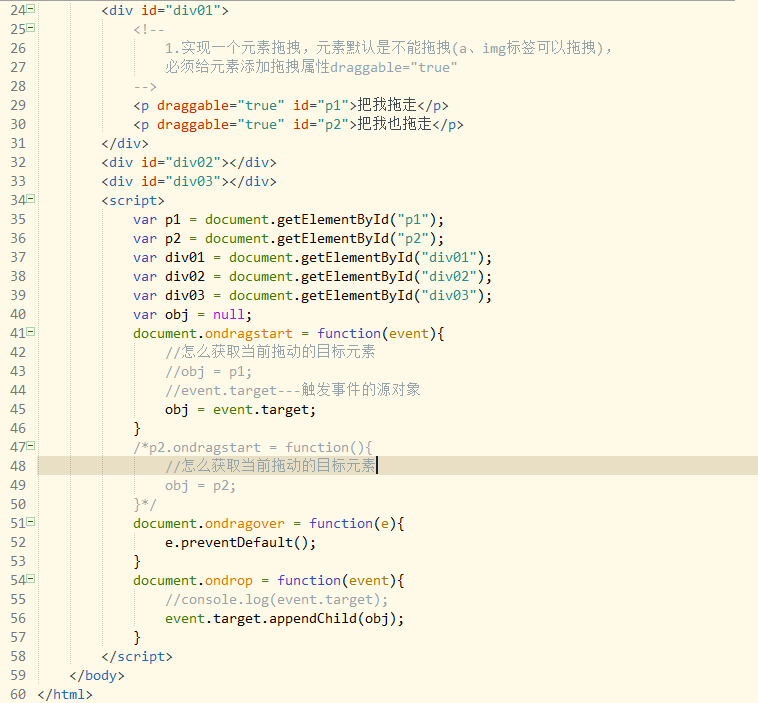Screen dimensions: 758x703
Task: Click line number 48 in the gutter
Action: (x=18, y=466)
